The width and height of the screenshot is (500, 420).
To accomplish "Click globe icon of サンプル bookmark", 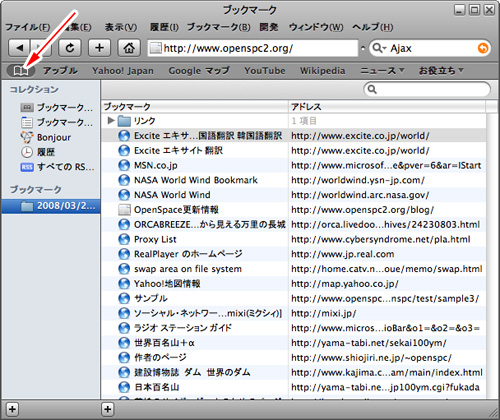I will 124,298.
